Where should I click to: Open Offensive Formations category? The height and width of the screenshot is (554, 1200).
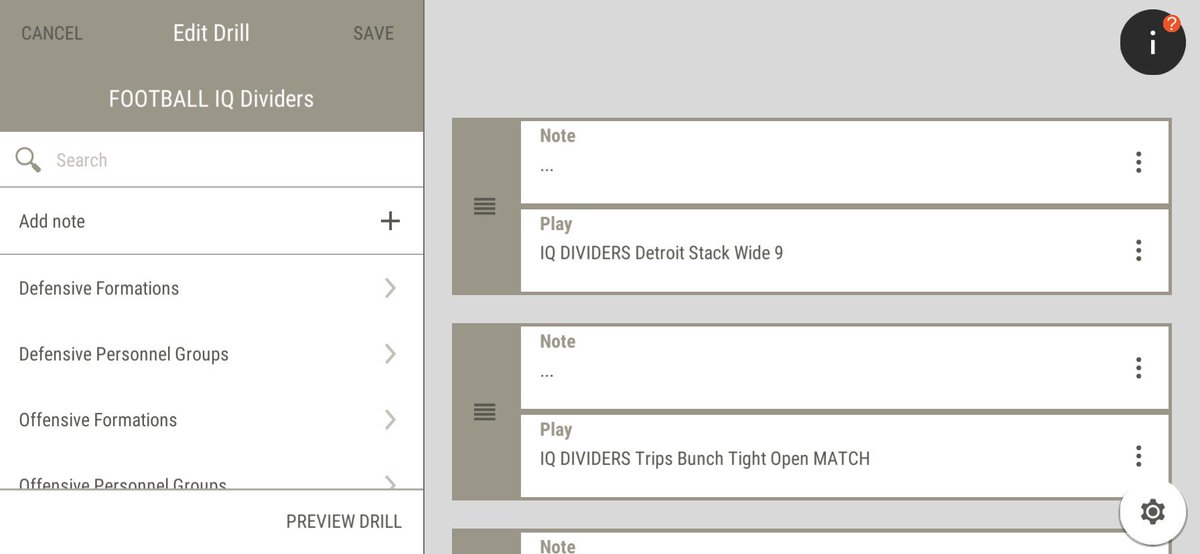tap(212, 420)
